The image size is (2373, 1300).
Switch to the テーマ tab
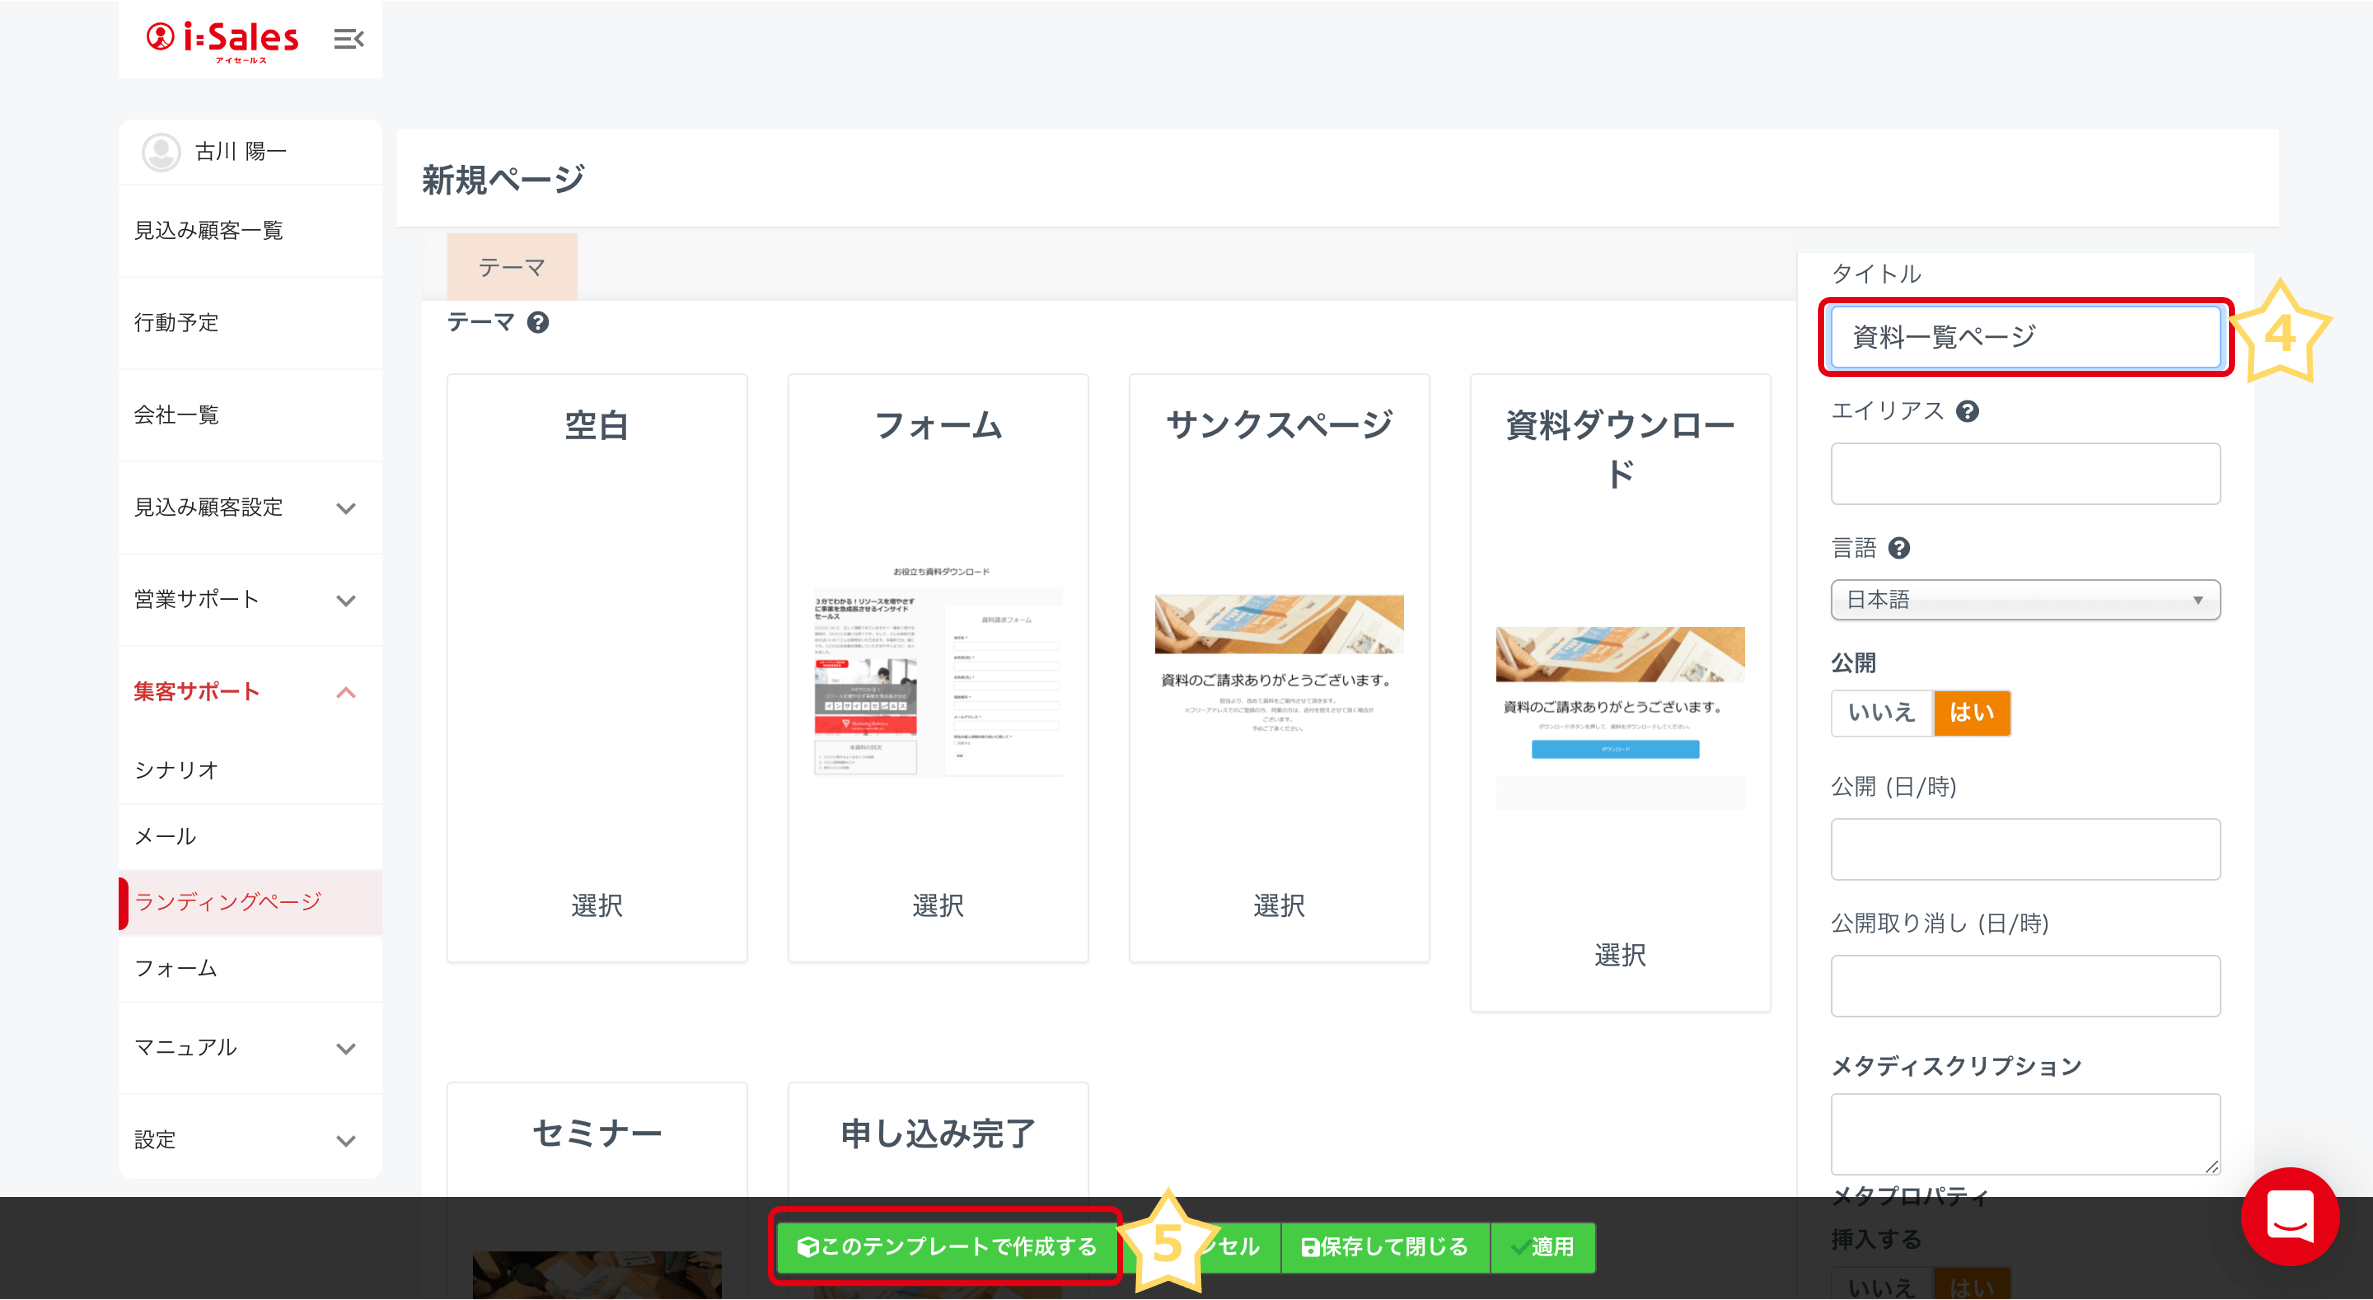click(512, 267)
